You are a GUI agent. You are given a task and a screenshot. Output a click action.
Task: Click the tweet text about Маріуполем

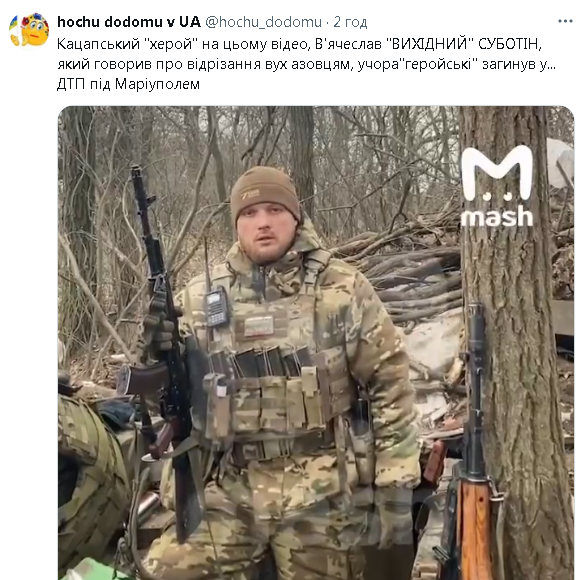click(x=306, y=64)
